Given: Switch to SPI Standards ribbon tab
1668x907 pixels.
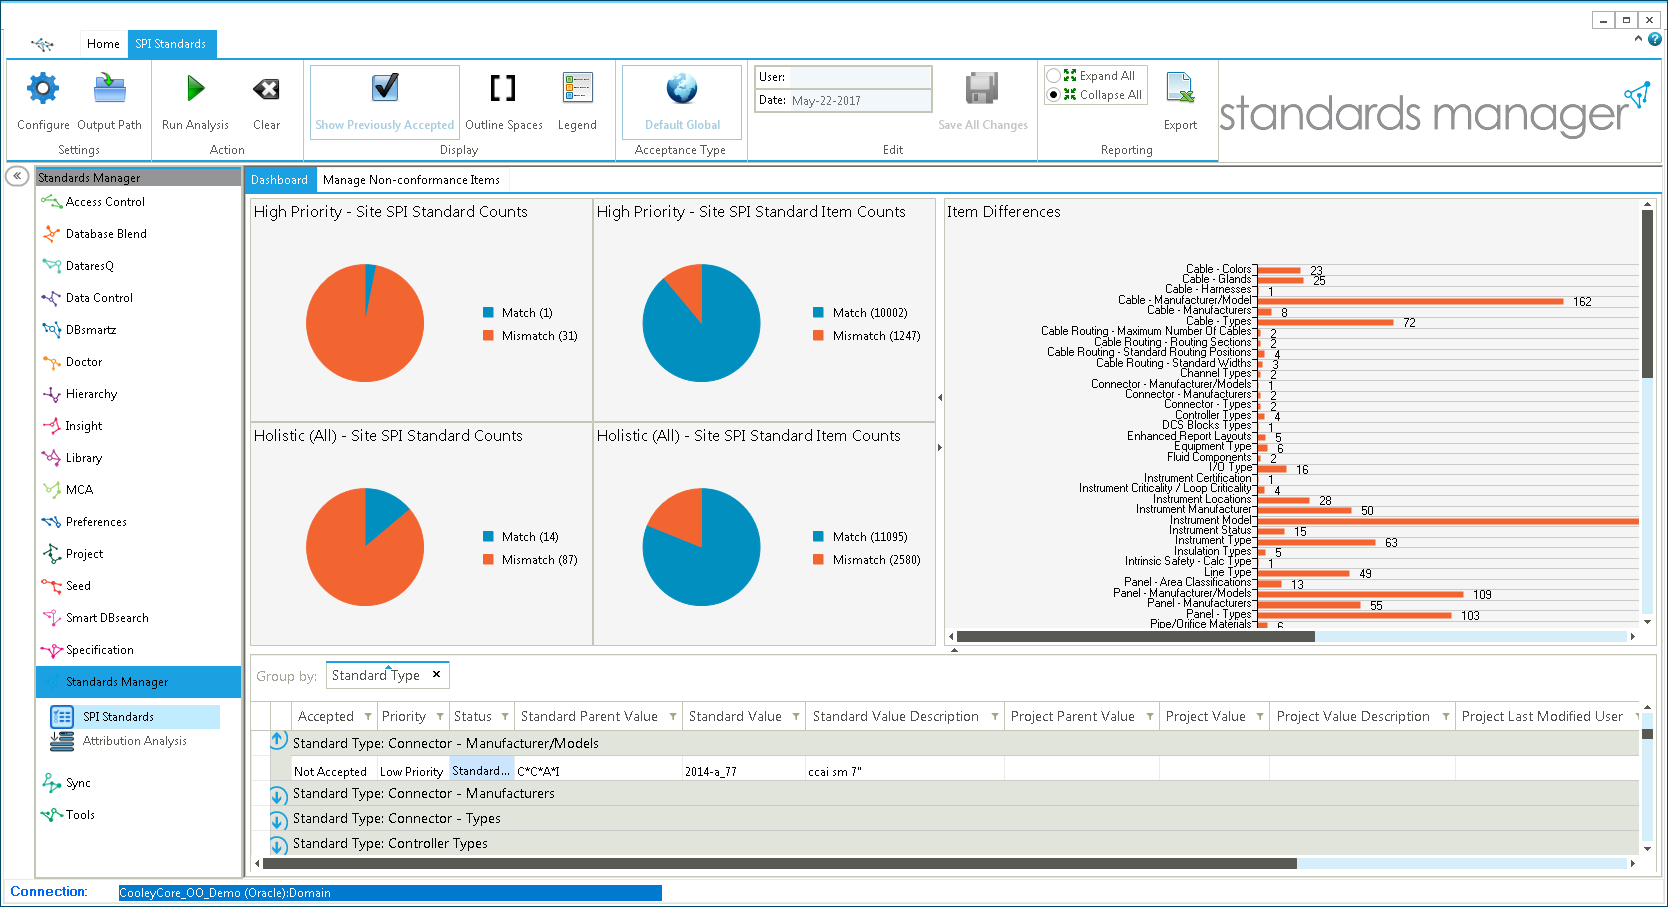Looking at the screenshot, I should click(x=171, y=44).
